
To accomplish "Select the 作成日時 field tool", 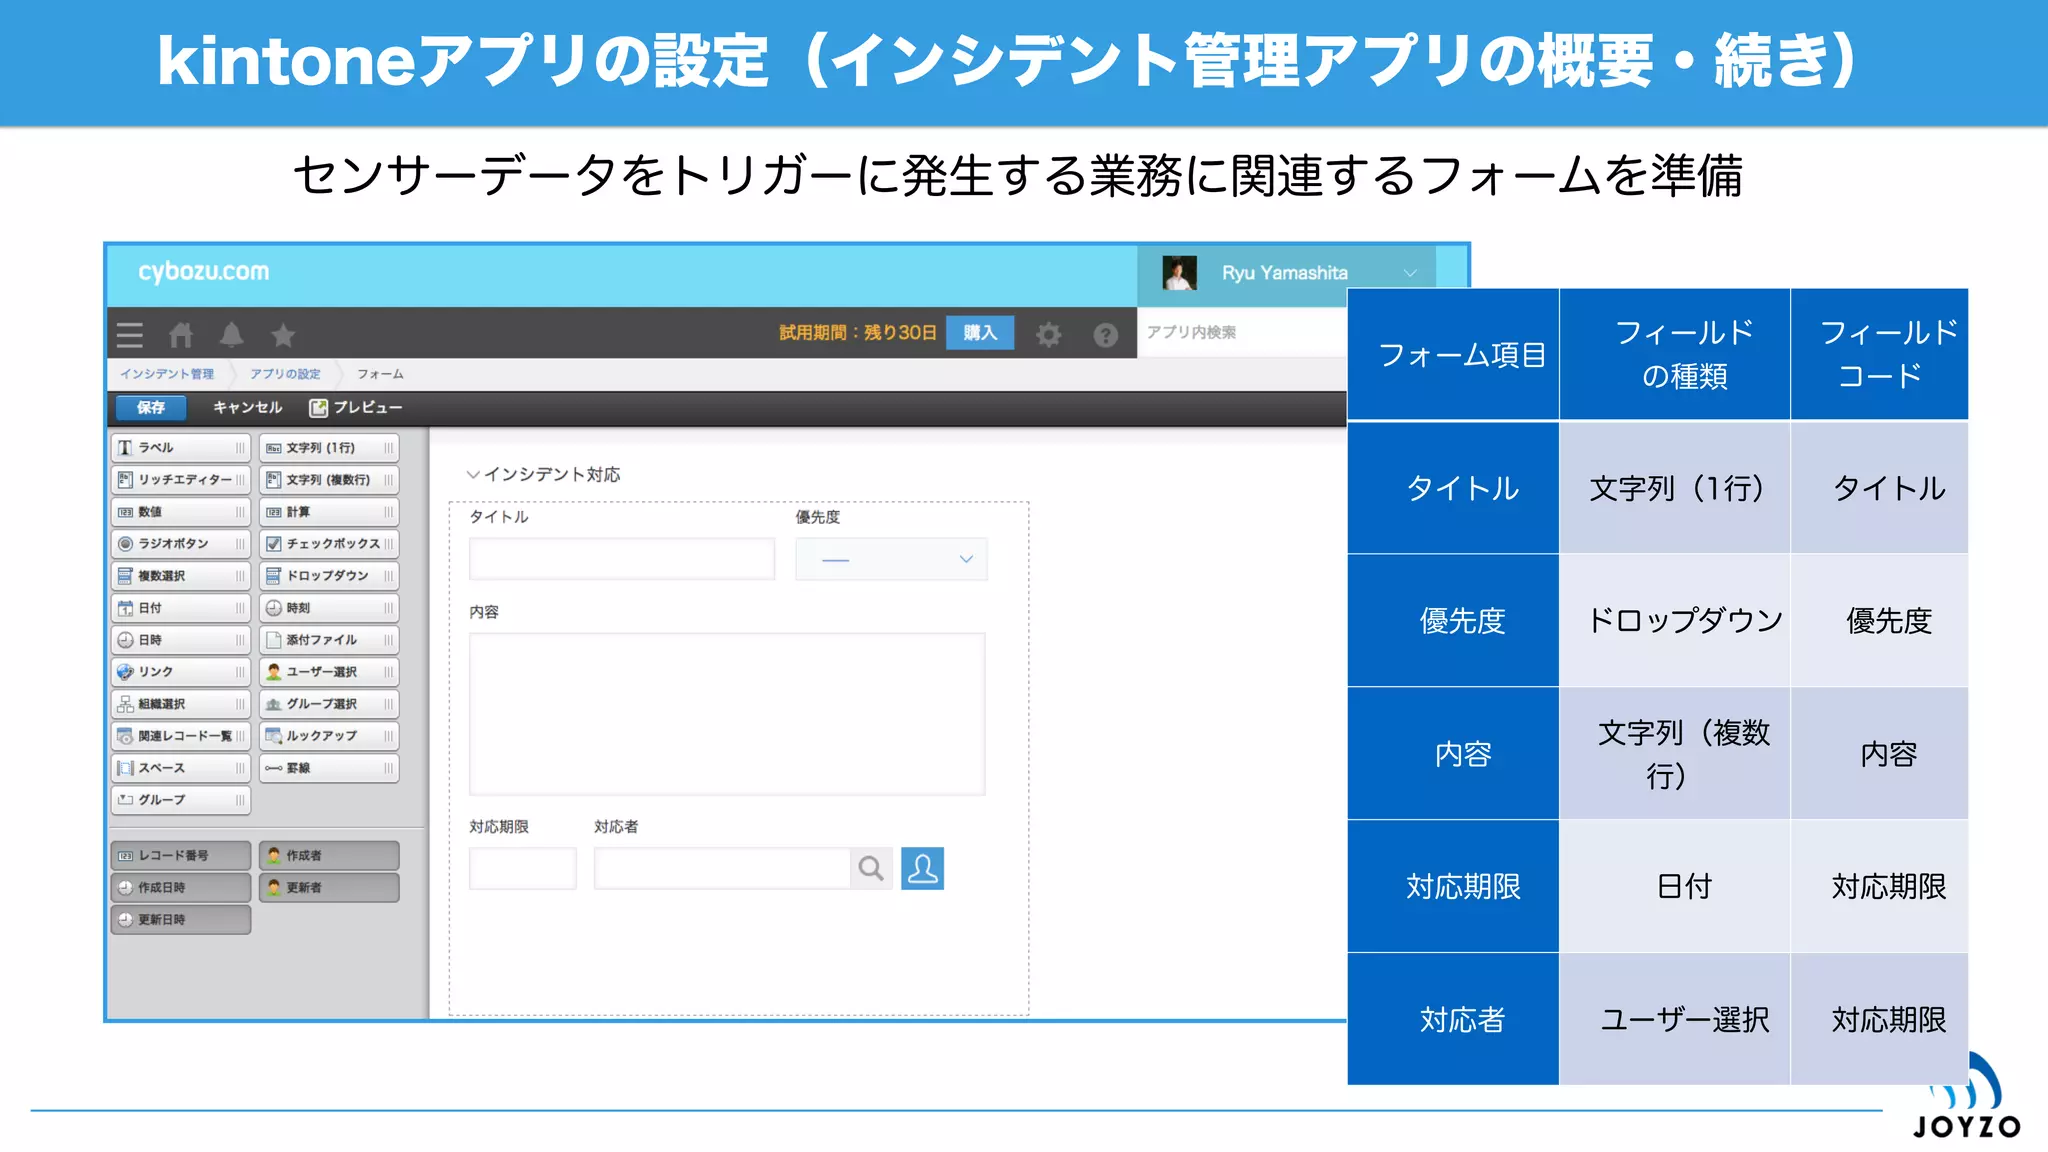I will coord(180,887).
